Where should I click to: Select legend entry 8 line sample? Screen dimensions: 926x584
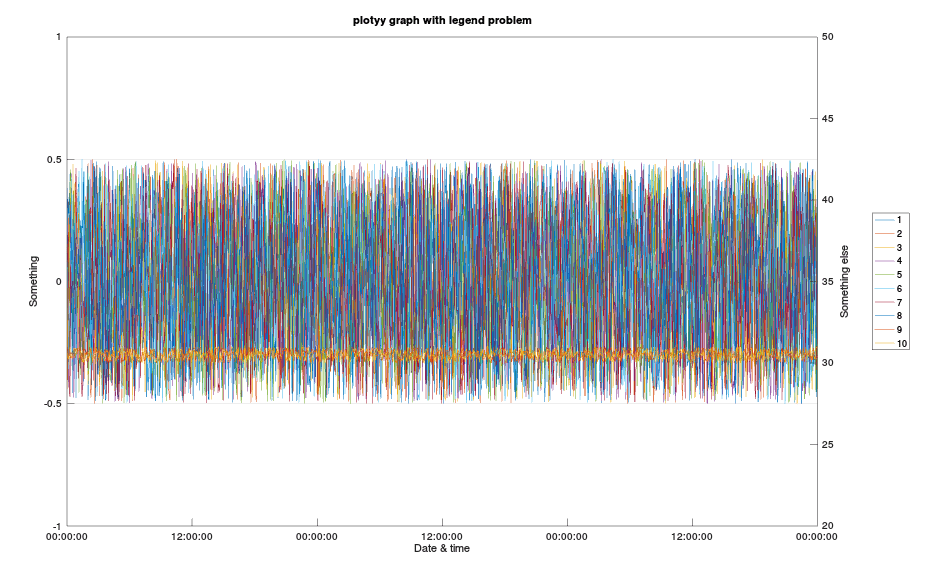click(x=884, y=314)
